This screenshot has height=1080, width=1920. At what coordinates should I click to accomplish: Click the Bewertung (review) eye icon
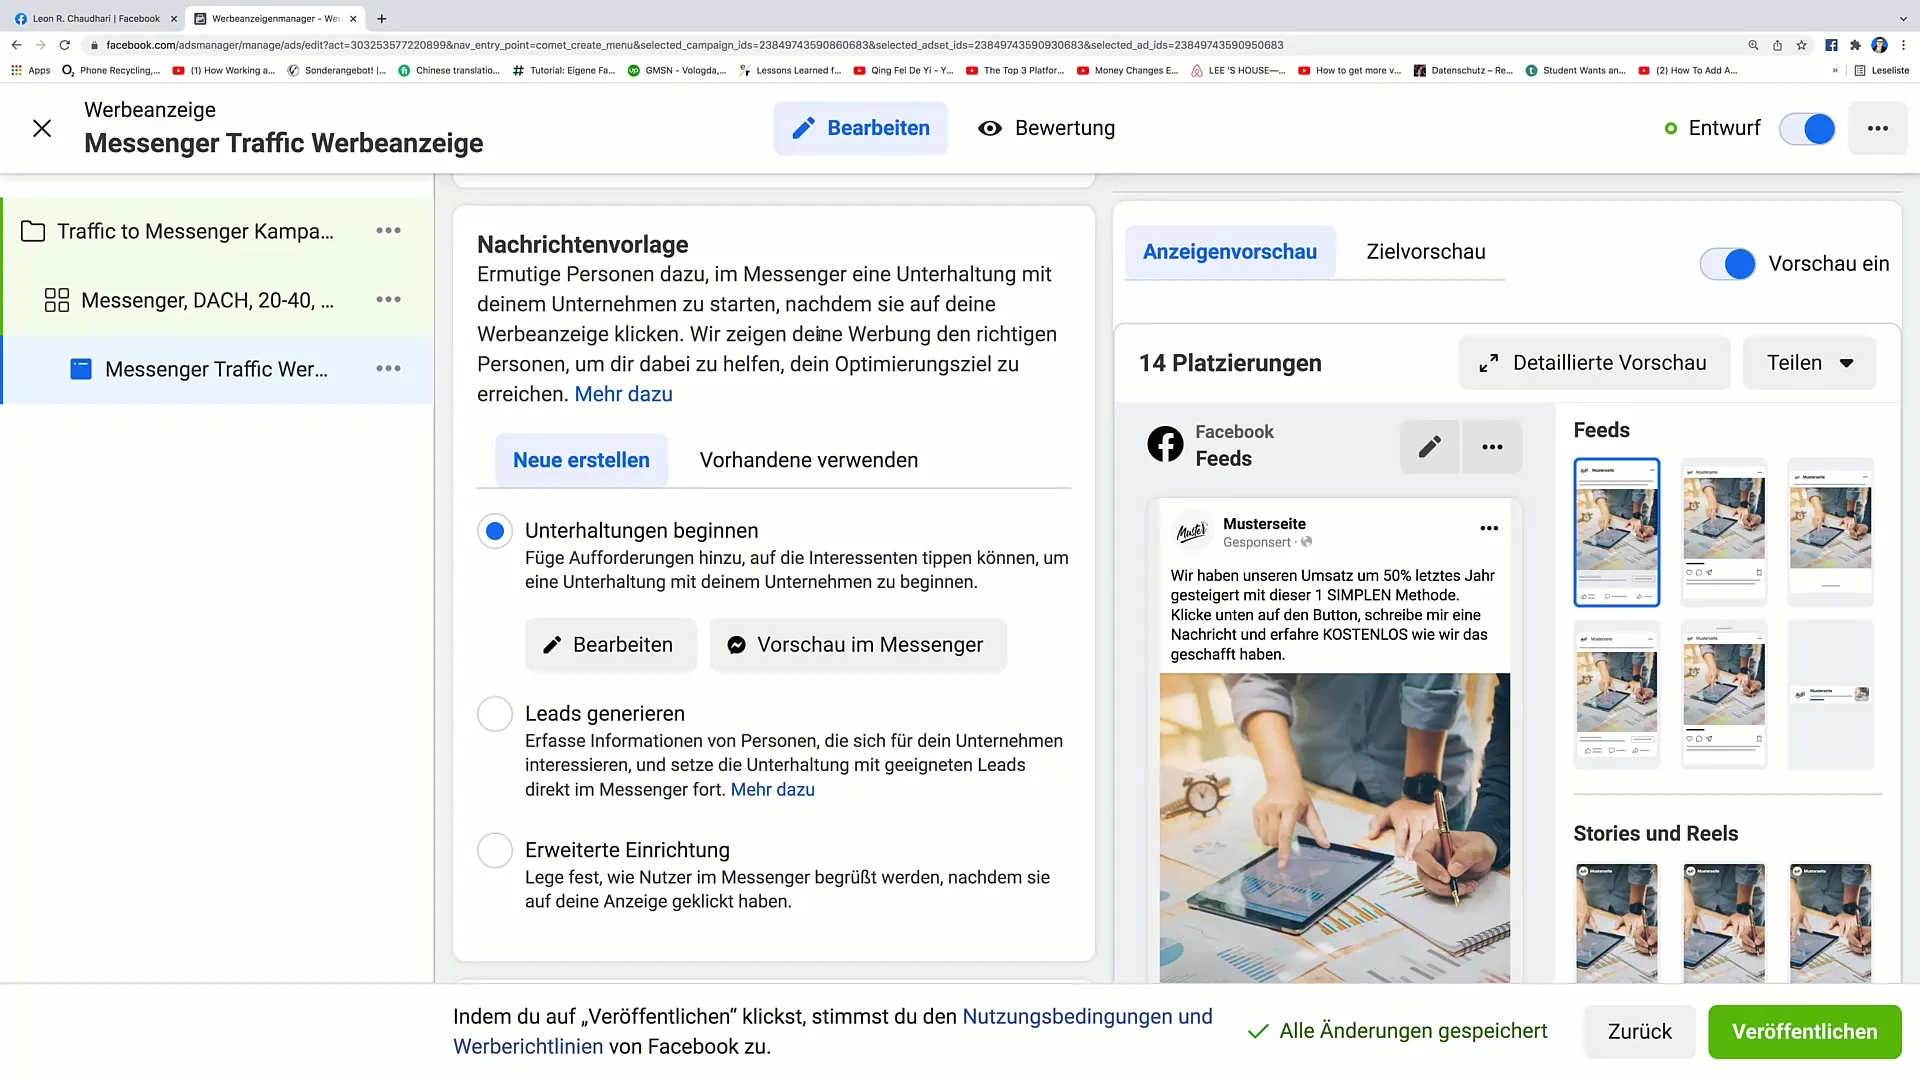(x=992, y=127)
